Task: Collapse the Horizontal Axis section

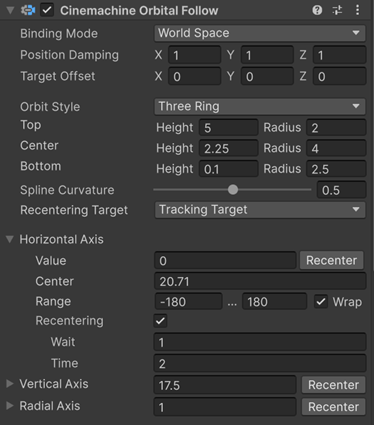Action: (10, 239)
